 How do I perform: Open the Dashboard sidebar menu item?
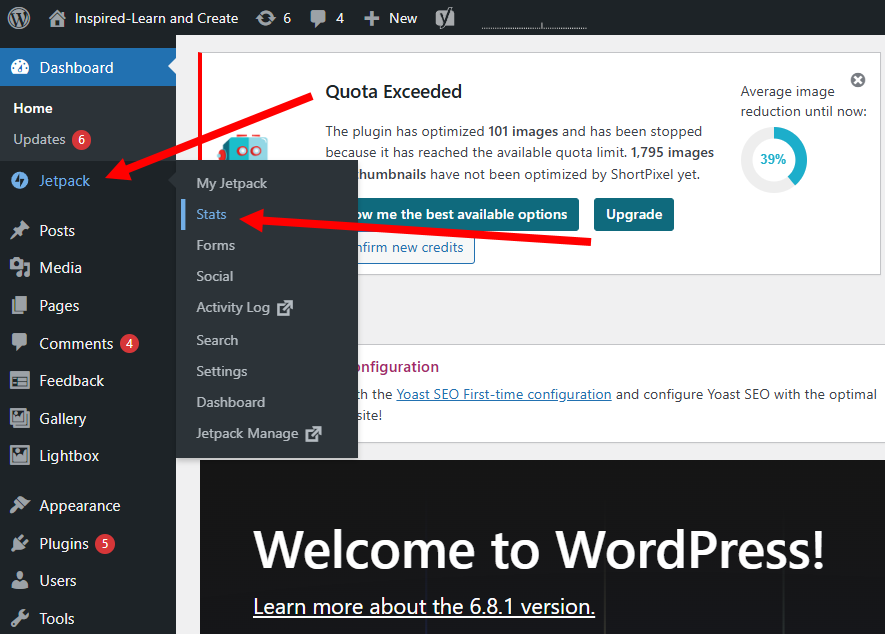tap(87, 67)
